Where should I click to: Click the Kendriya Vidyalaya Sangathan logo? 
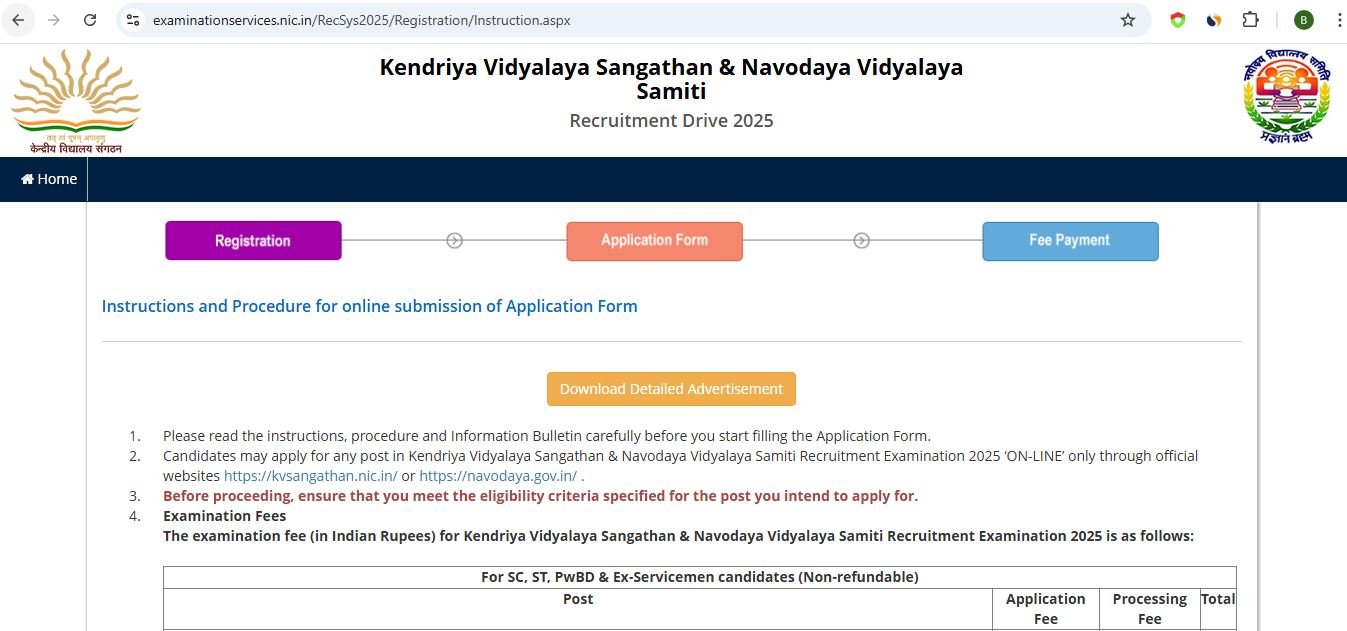[x=76, y=100]
